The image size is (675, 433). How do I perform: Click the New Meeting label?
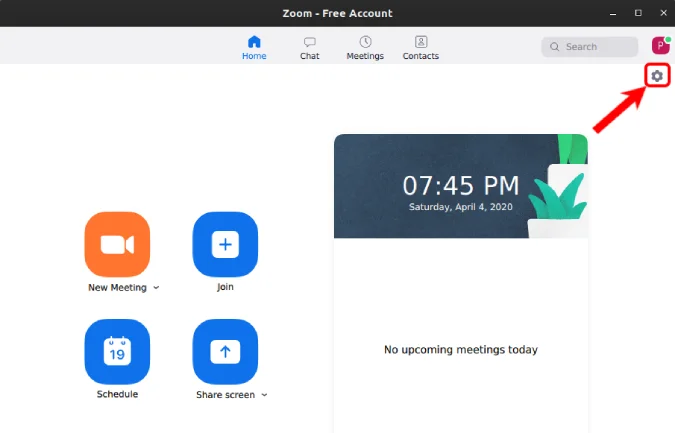coord(117,288)
